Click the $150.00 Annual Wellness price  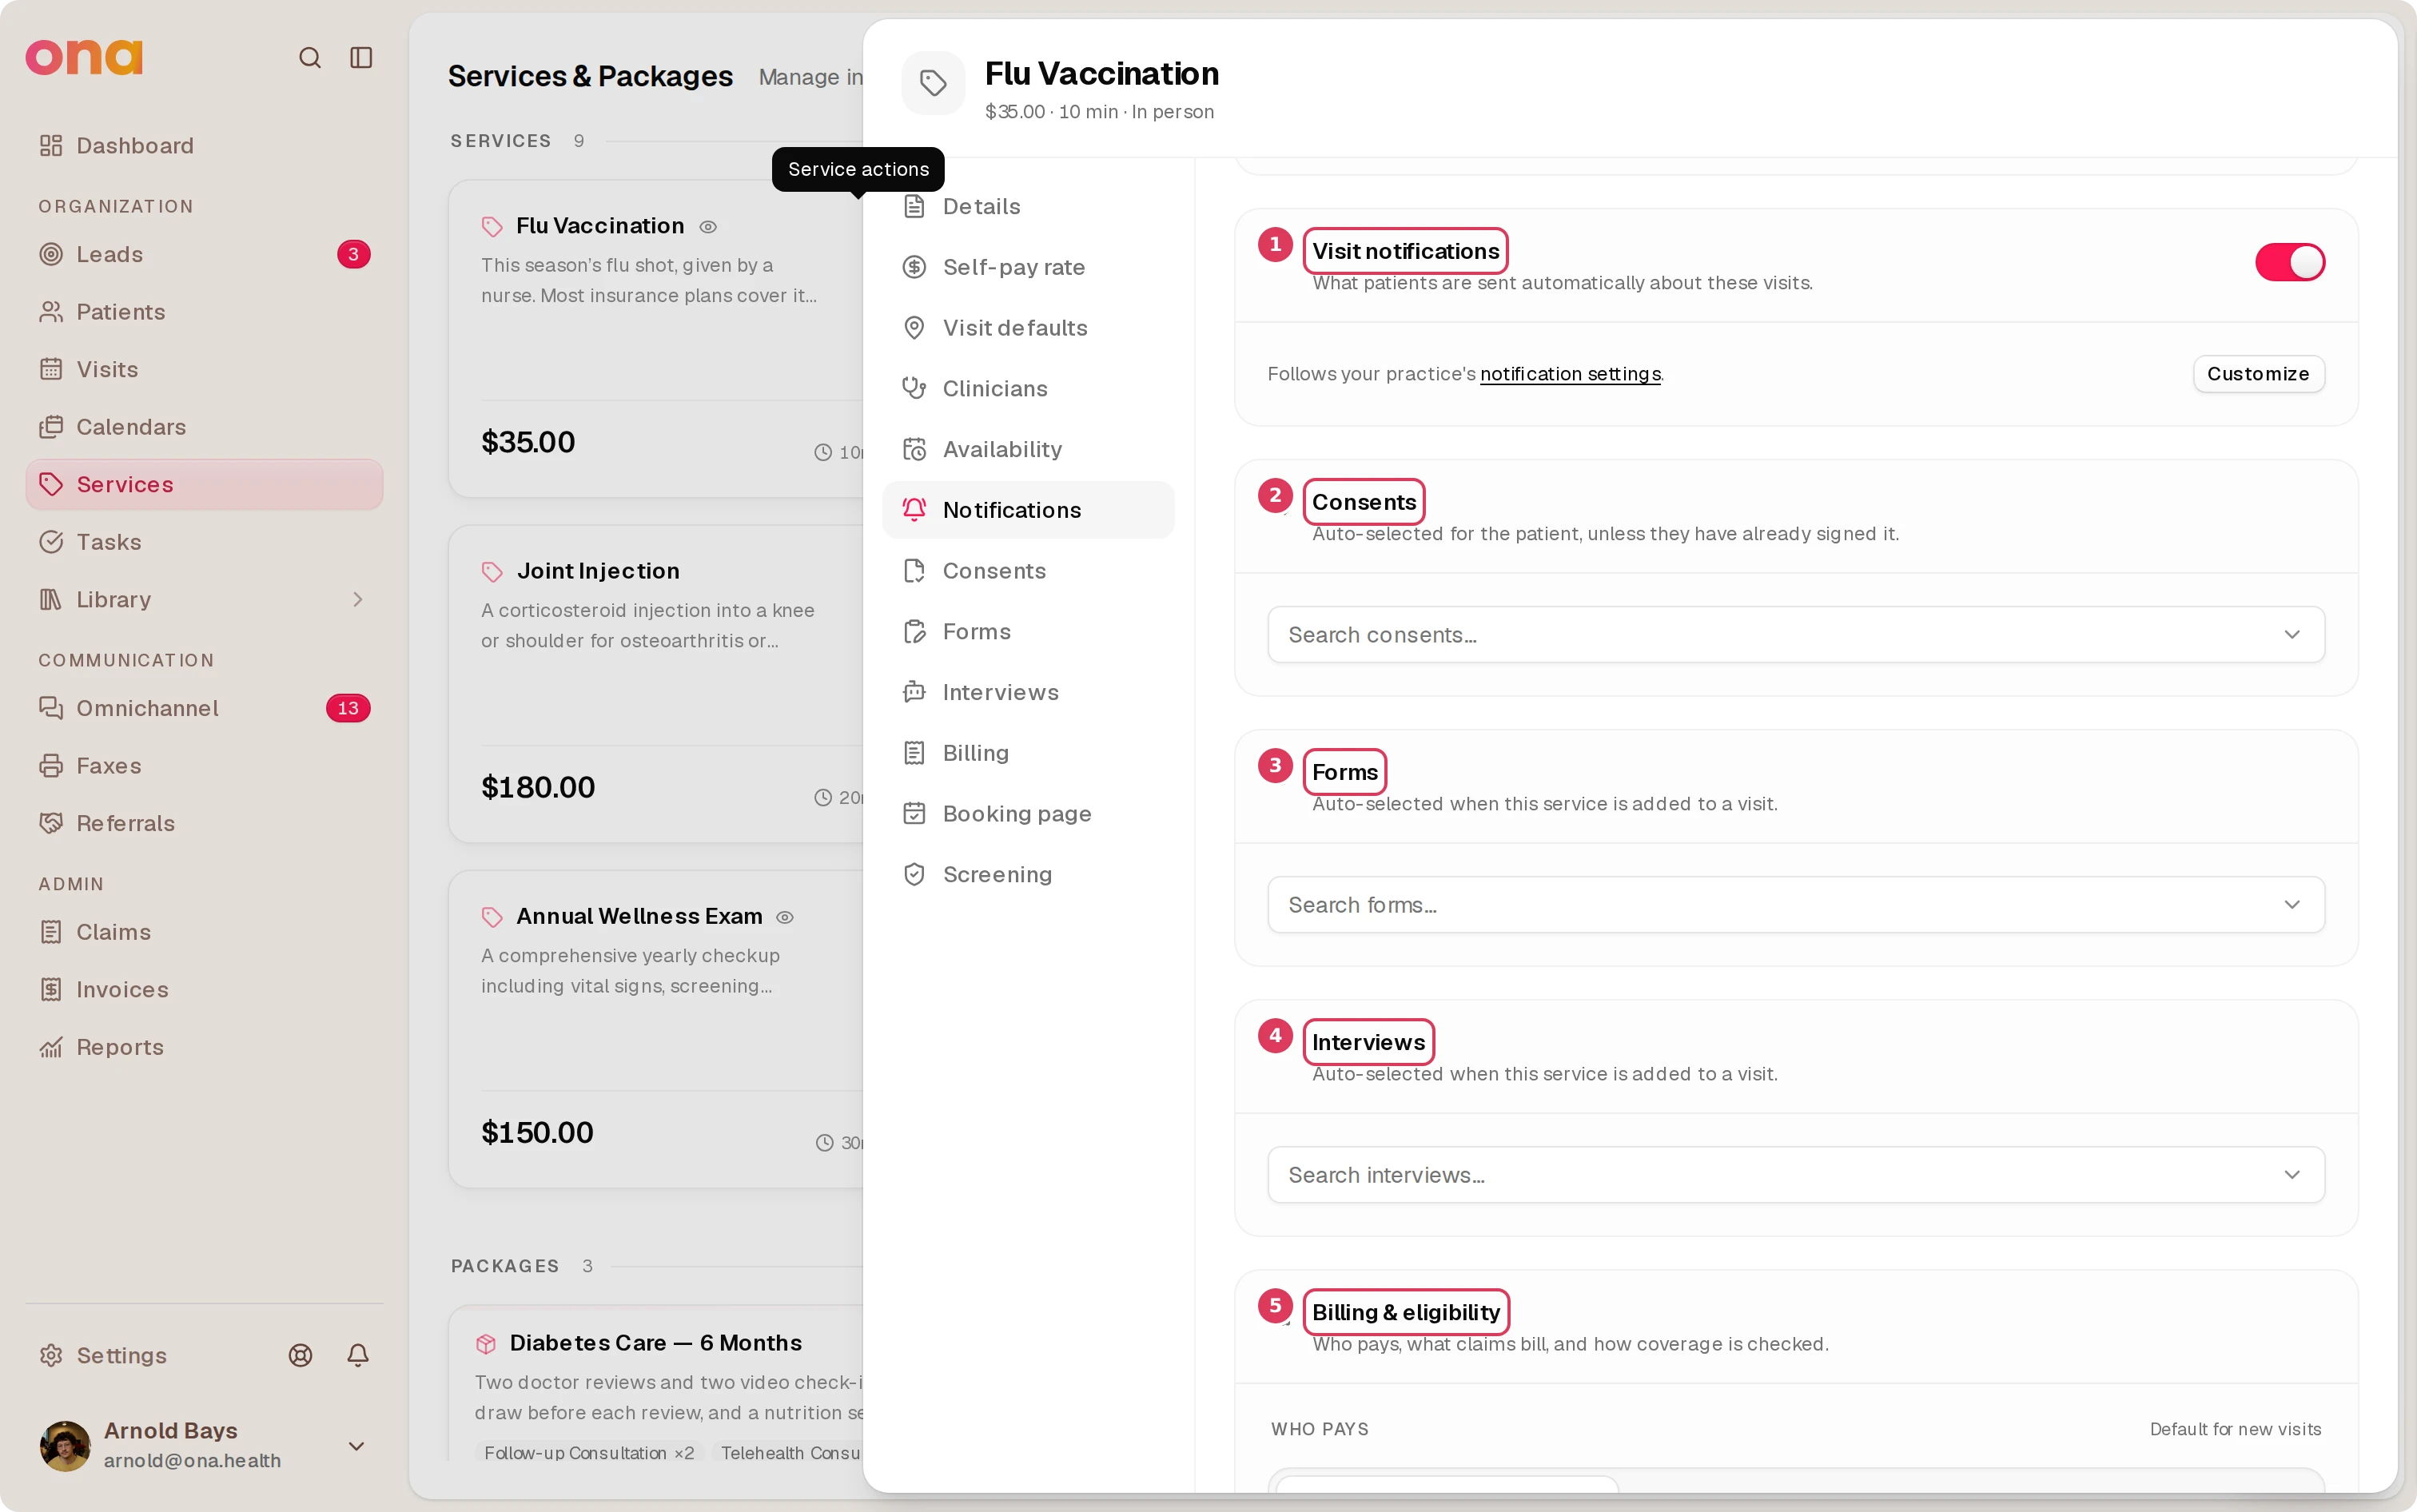(x=537, y=1132)
